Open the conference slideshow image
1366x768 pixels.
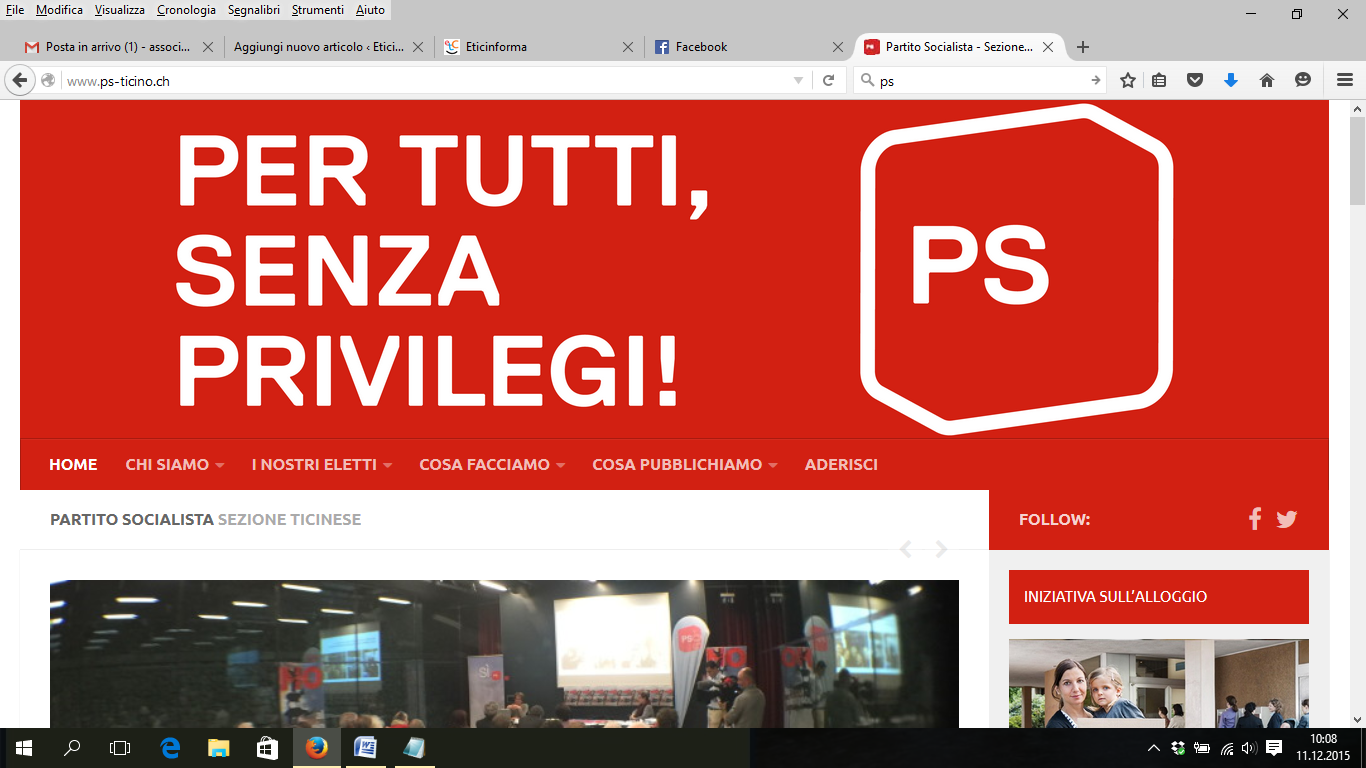tap(504, 654)
